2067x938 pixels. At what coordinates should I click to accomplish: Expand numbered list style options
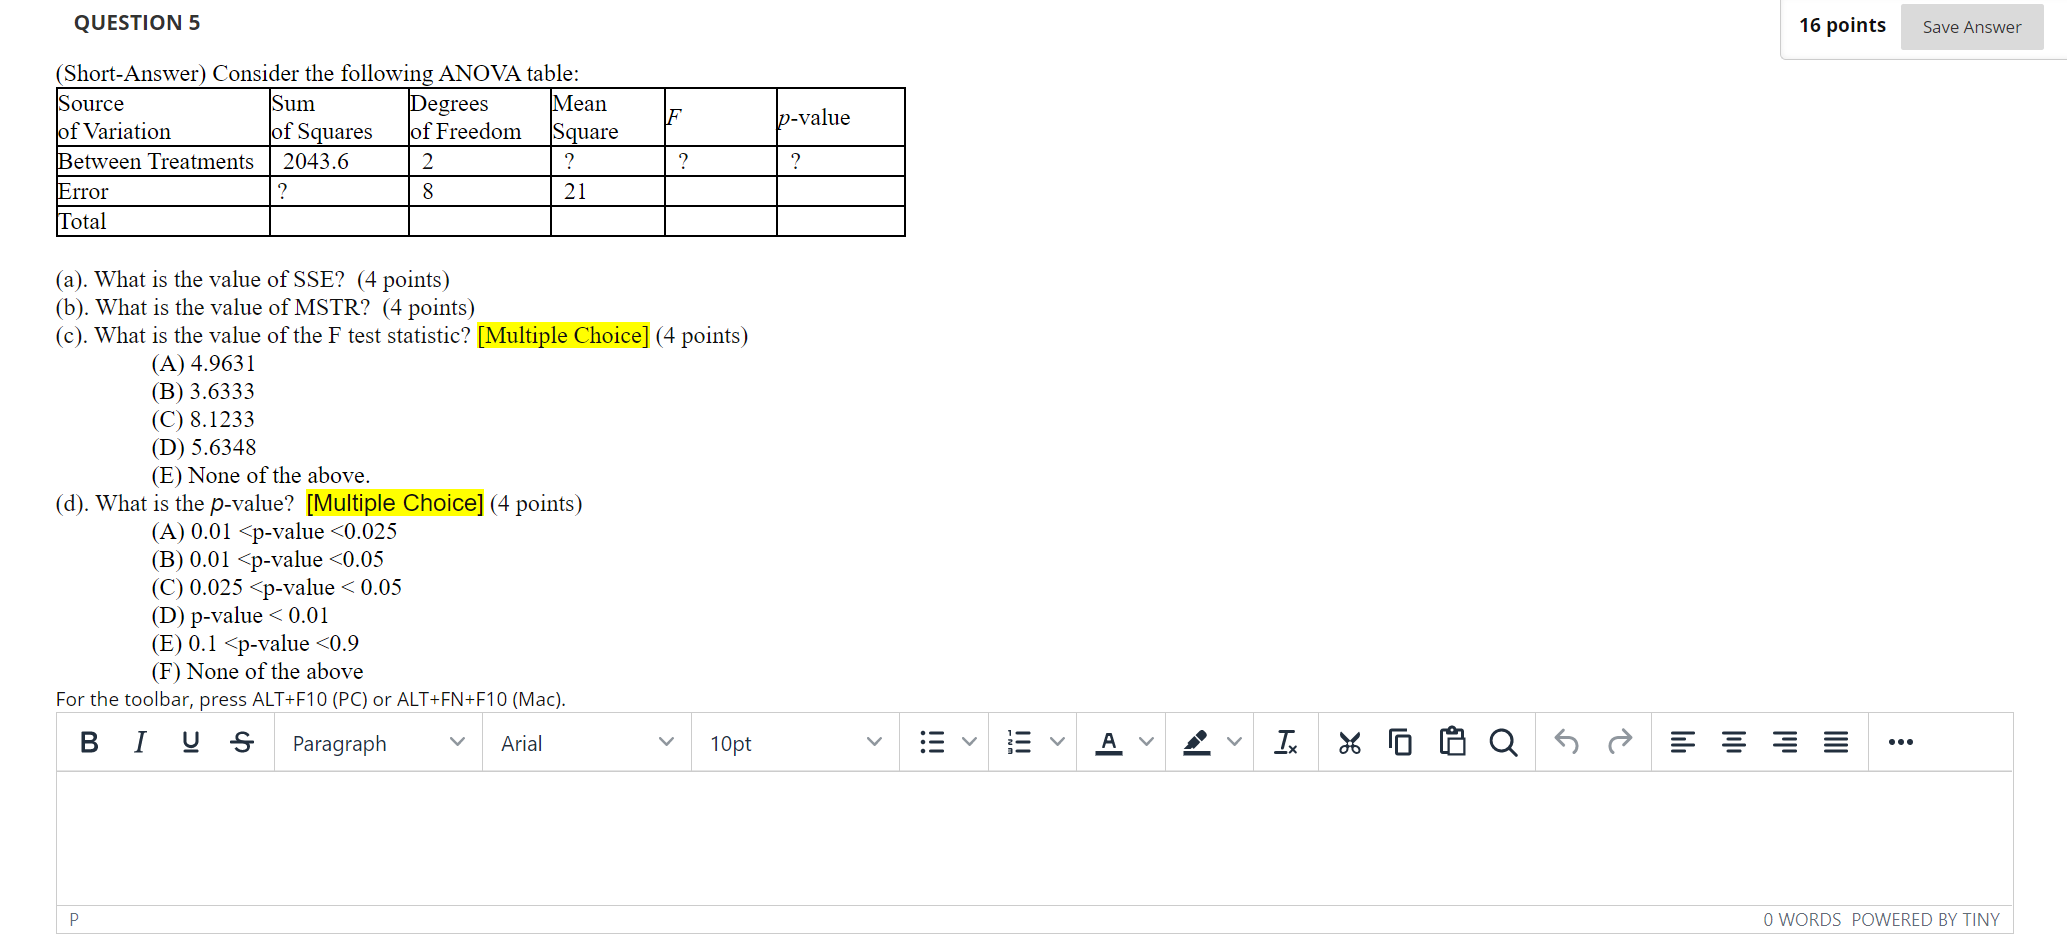[1057, 742]
